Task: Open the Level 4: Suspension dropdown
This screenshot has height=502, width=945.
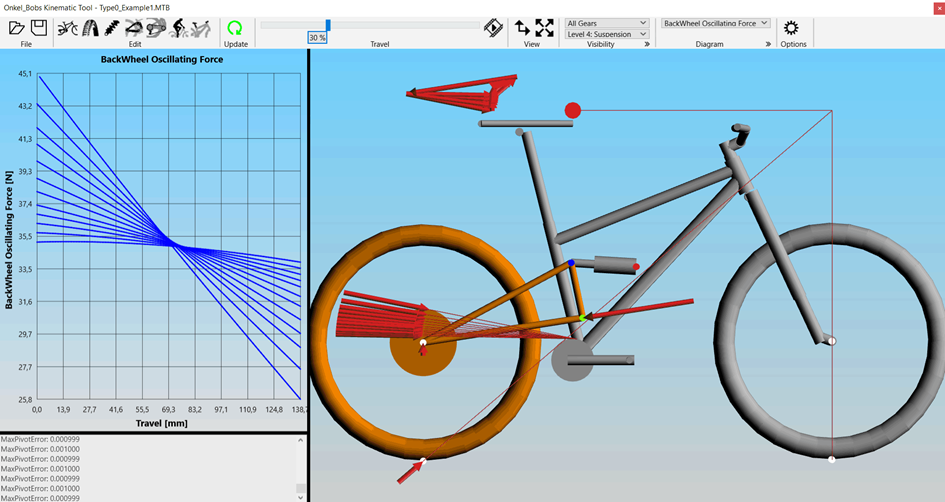Action: click(606, 34)
